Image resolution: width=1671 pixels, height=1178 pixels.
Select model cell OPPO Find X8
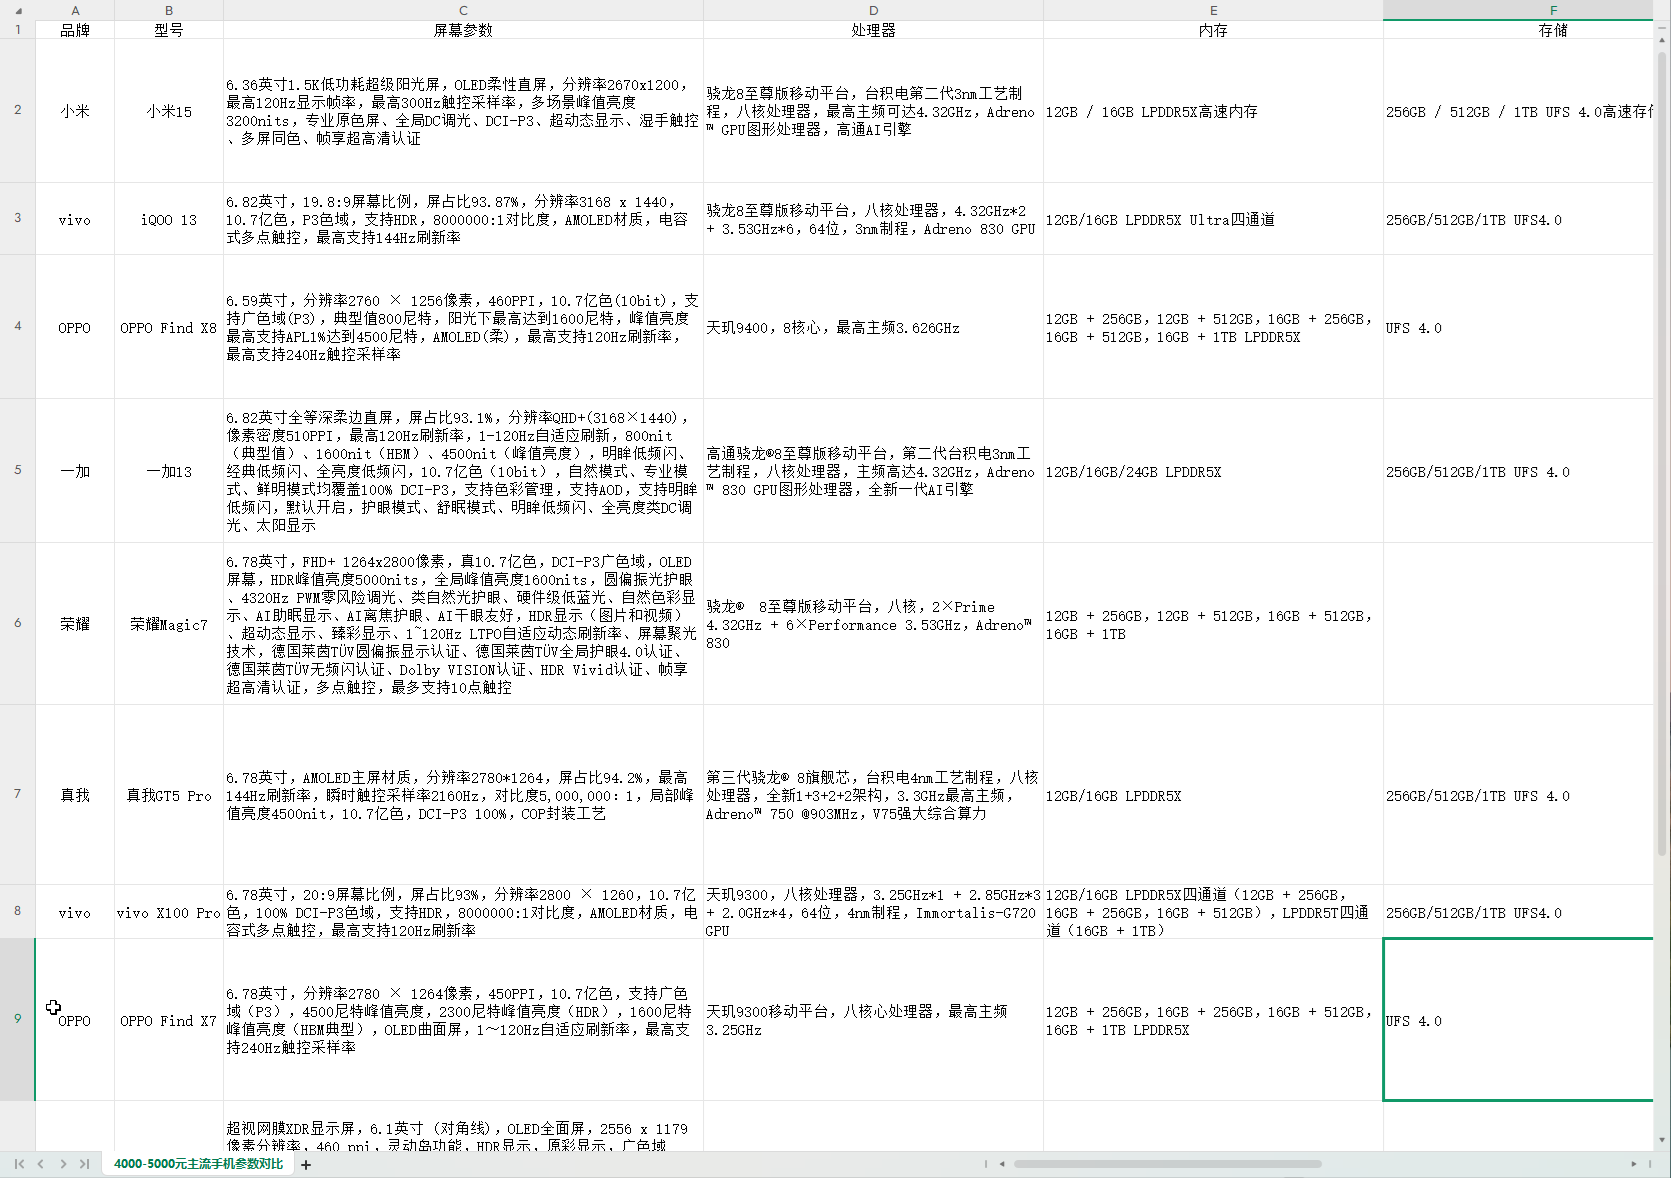point(169,327)
